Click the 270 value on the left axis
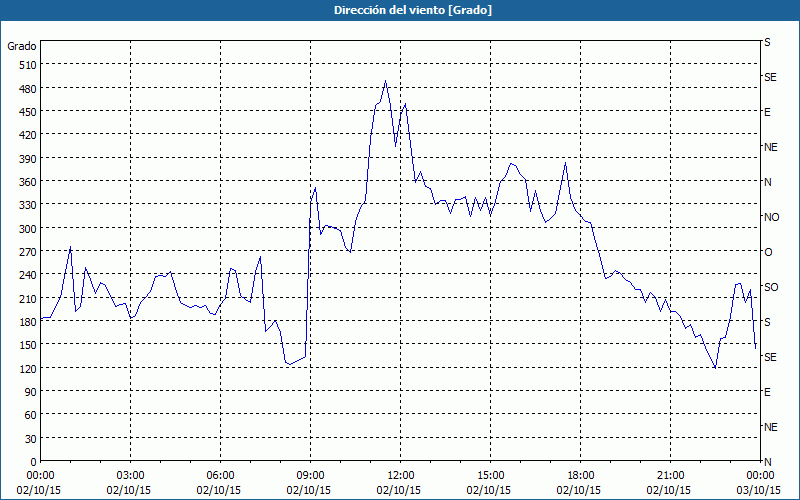Viewport: 800px width, 500px height. click(x=28, y=252)
